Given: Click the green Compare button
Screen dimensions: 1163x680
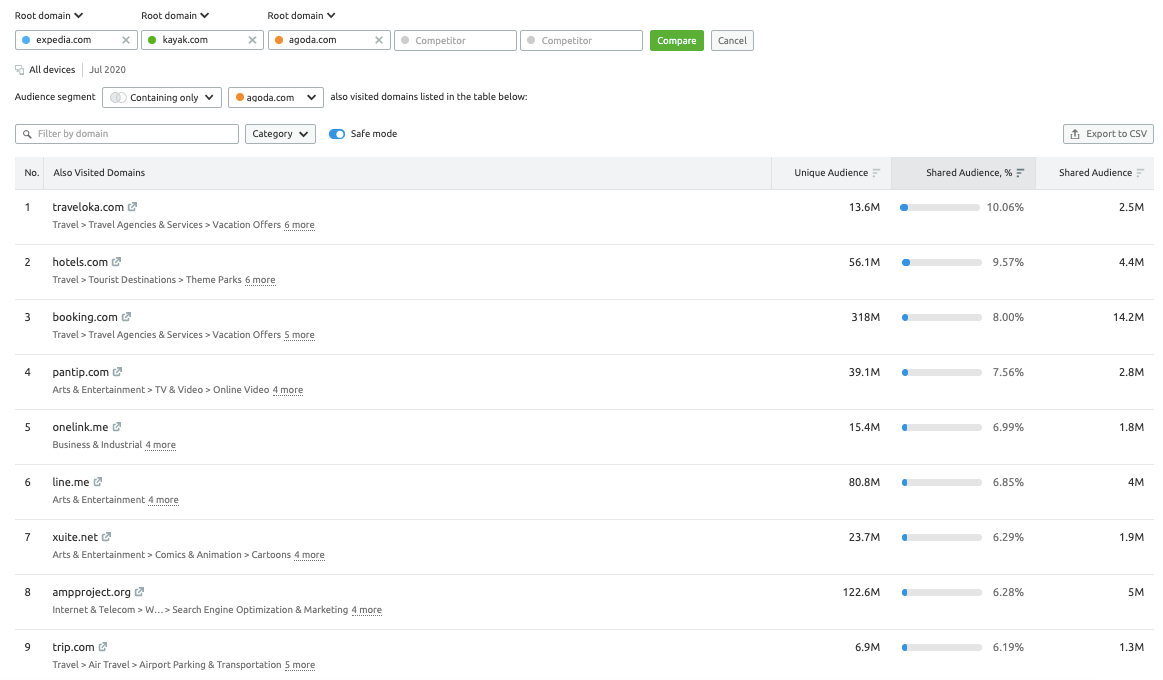Looking at the screenshot, I should [x=676, y=40].
